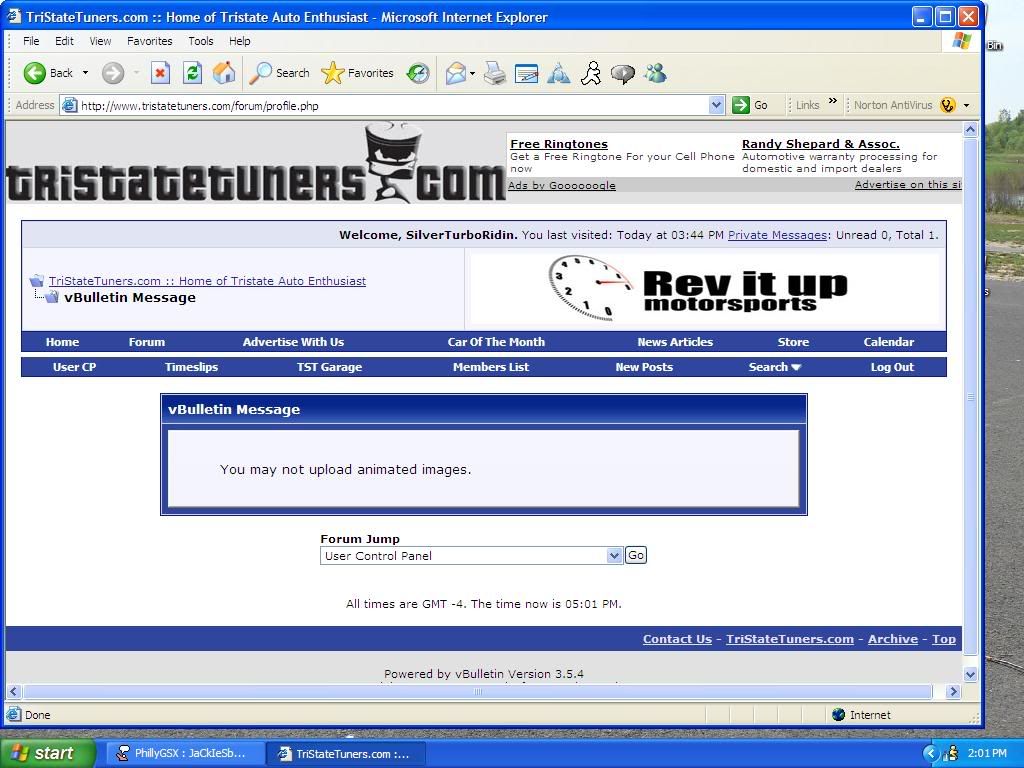
Task: Click the breadcrumb folder icon
Action: coord(37,281)
